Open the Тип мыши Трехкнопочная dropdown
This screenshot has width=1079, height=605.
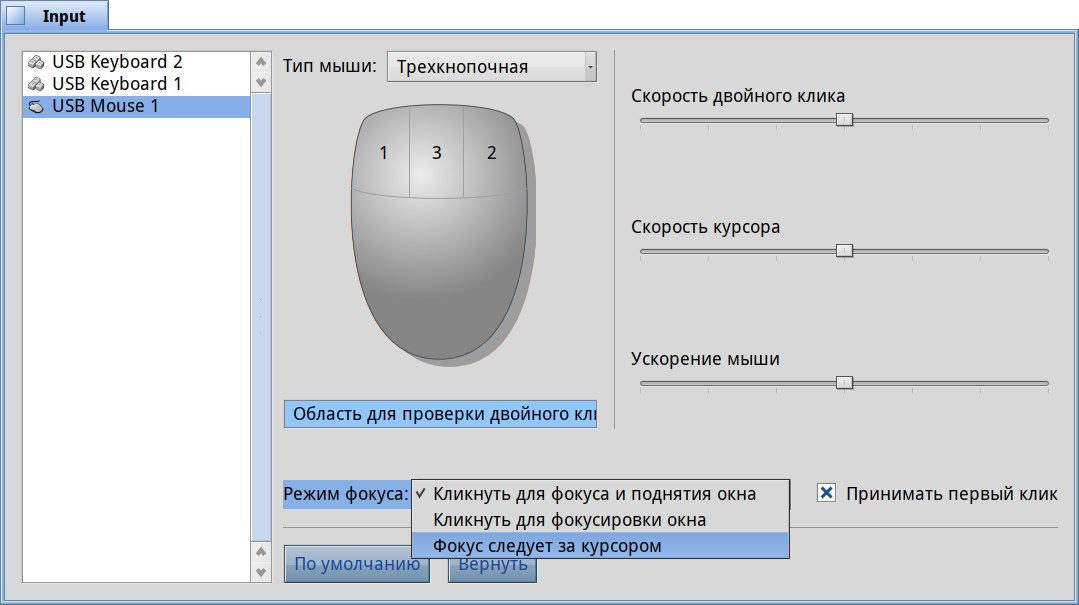click(x=491, y=67)
